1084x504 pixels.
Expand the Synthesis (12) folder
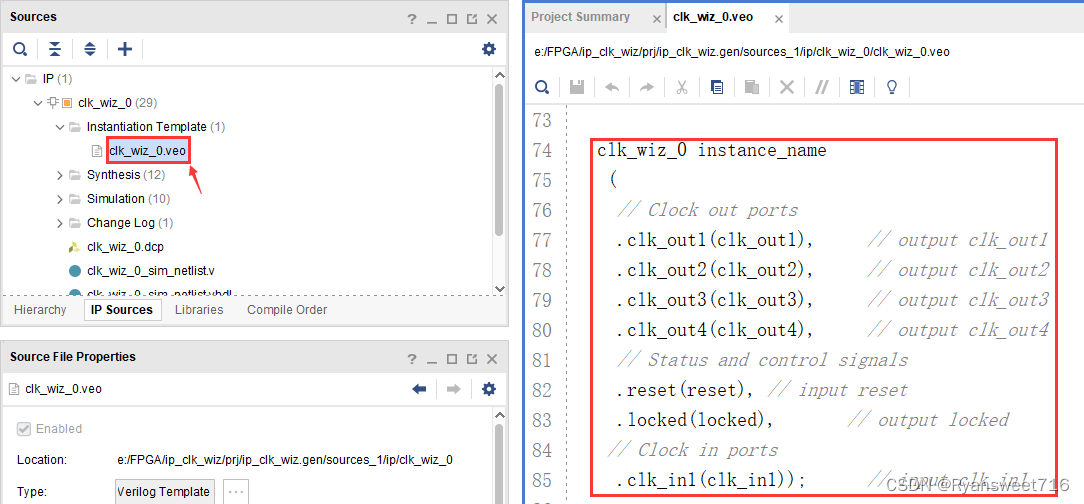(x=60, y=175)
